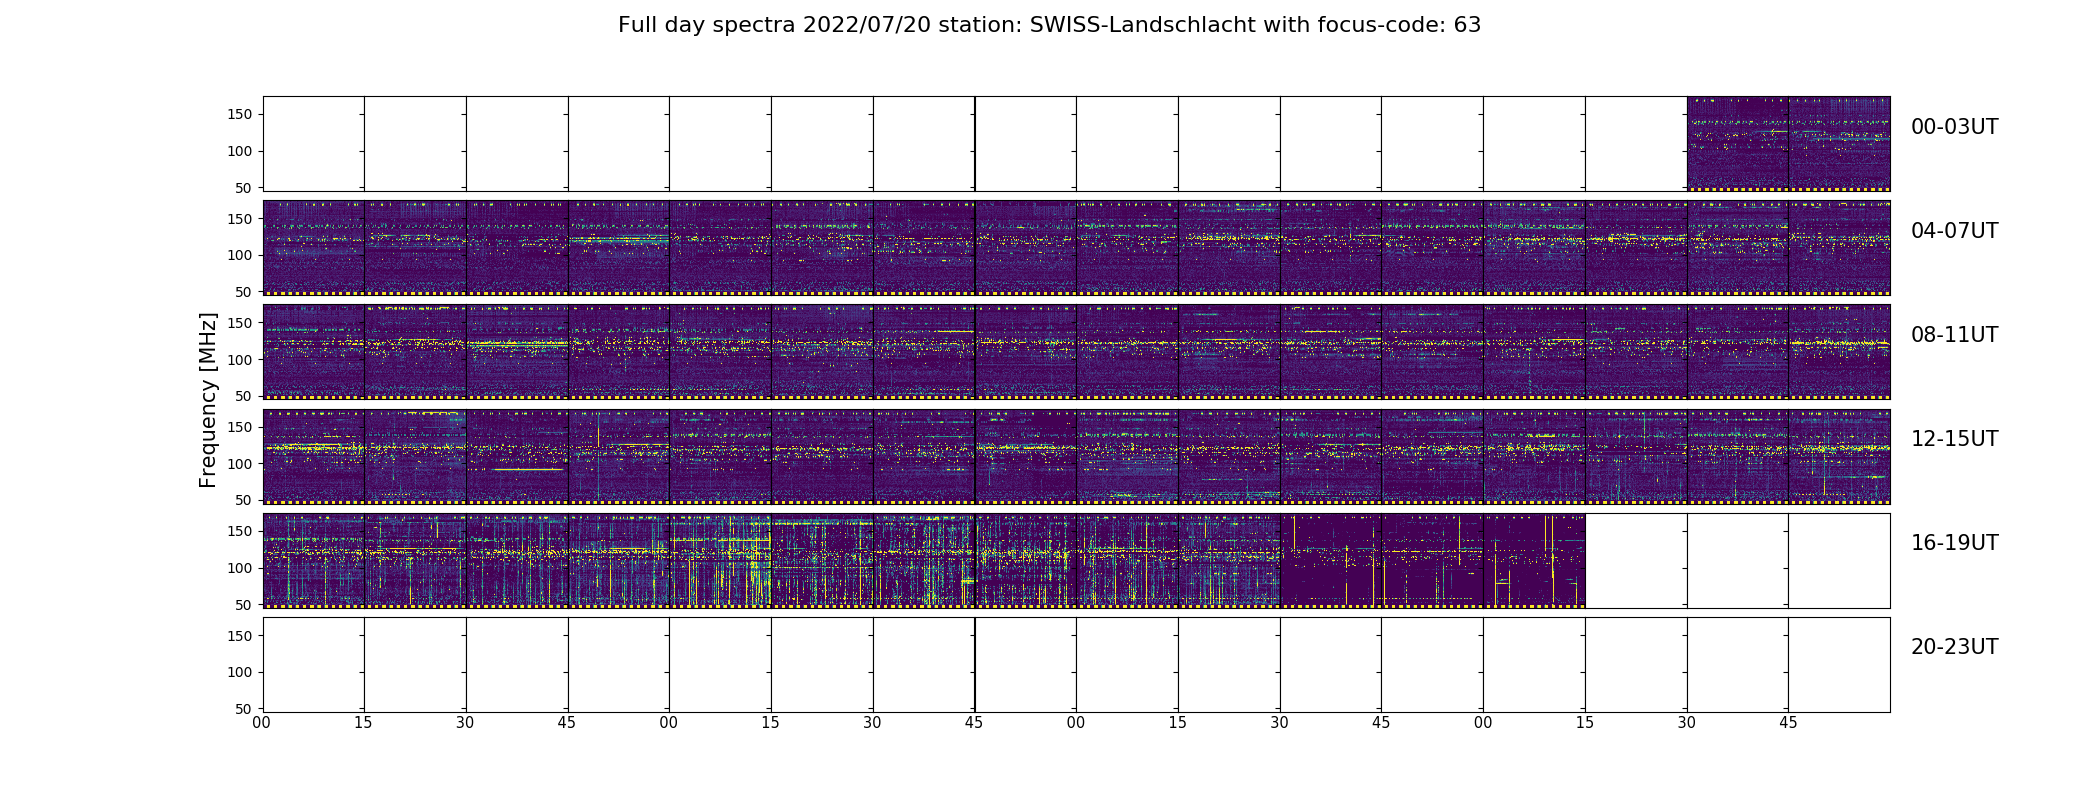The image size is (2100, 800).
Task: Select the "04-07UT" row label
Action: pyautogui.click(x=1954, y=231)
